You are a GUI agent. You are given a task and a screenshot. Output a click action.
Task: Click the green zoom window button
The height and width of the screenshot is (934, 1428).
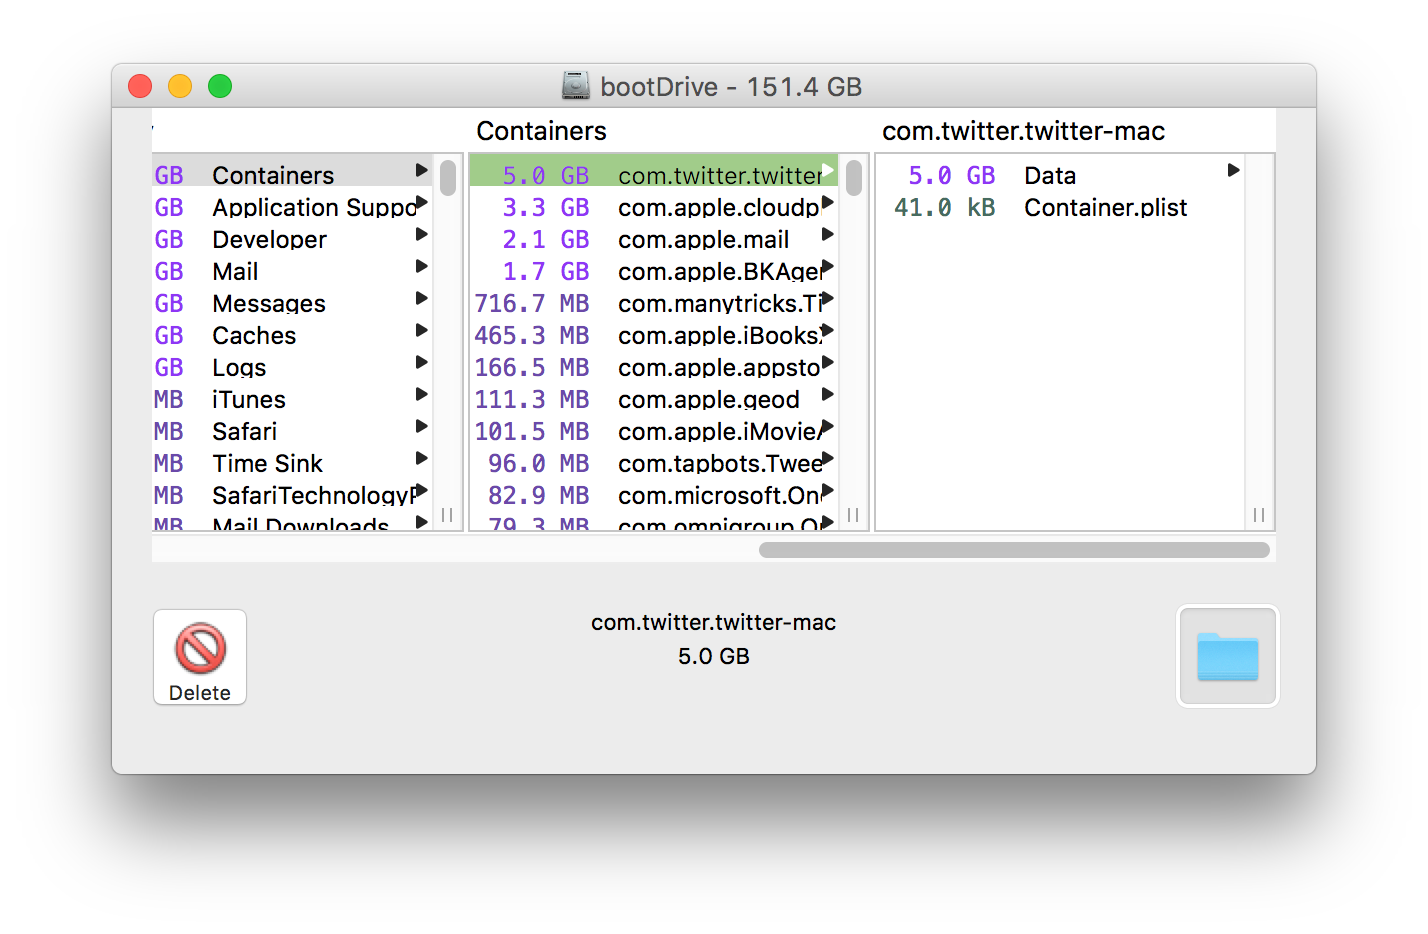pyautogui.click(x=220, y=86)
